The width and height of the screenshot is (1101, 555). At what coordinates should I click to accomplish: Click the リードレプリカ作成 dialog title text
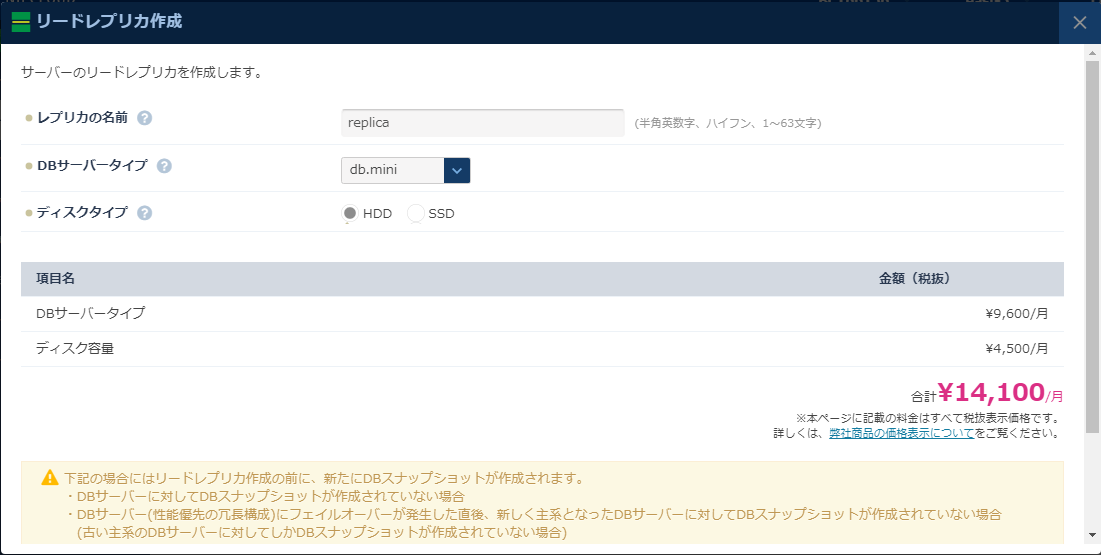[110, 21]
